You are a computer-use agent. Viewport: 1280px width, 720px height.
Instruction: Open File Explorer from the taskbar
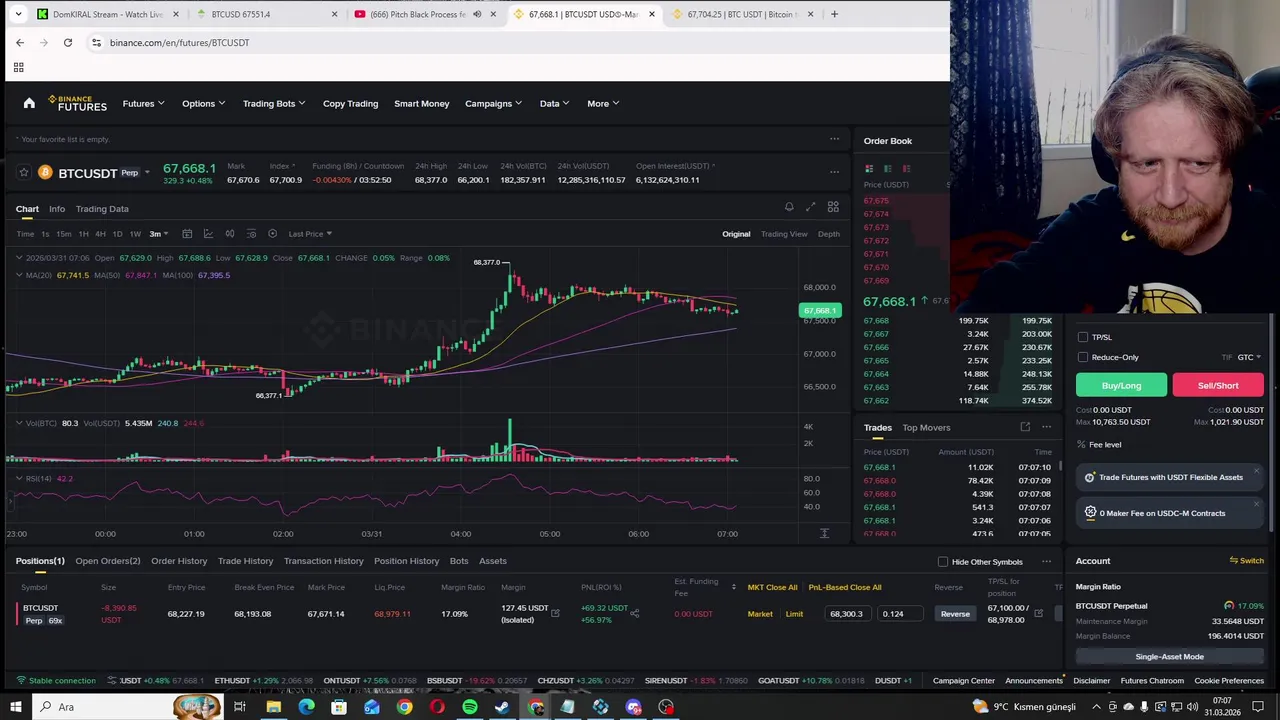(x=273, y=707)
